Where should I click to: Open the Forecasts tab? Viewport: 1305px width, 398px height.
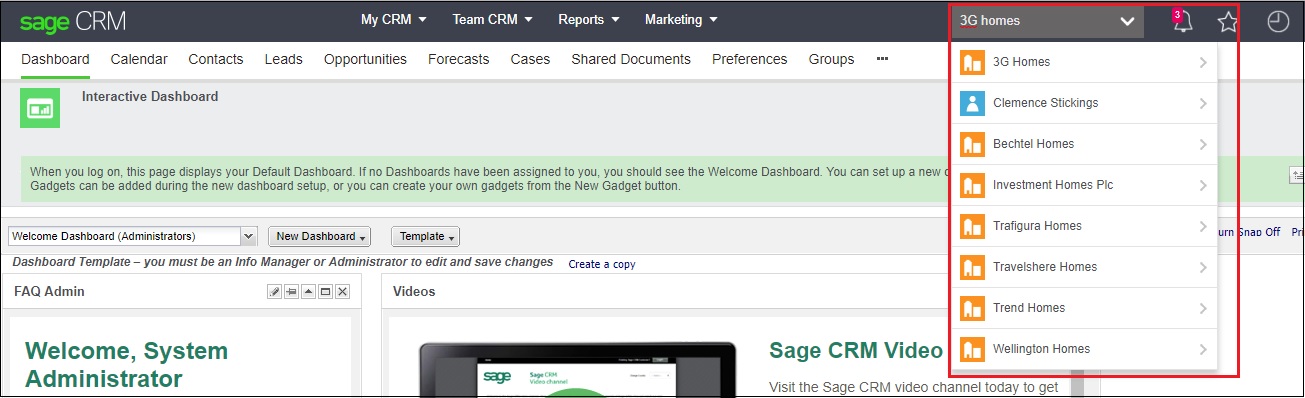tap(459, 59)
